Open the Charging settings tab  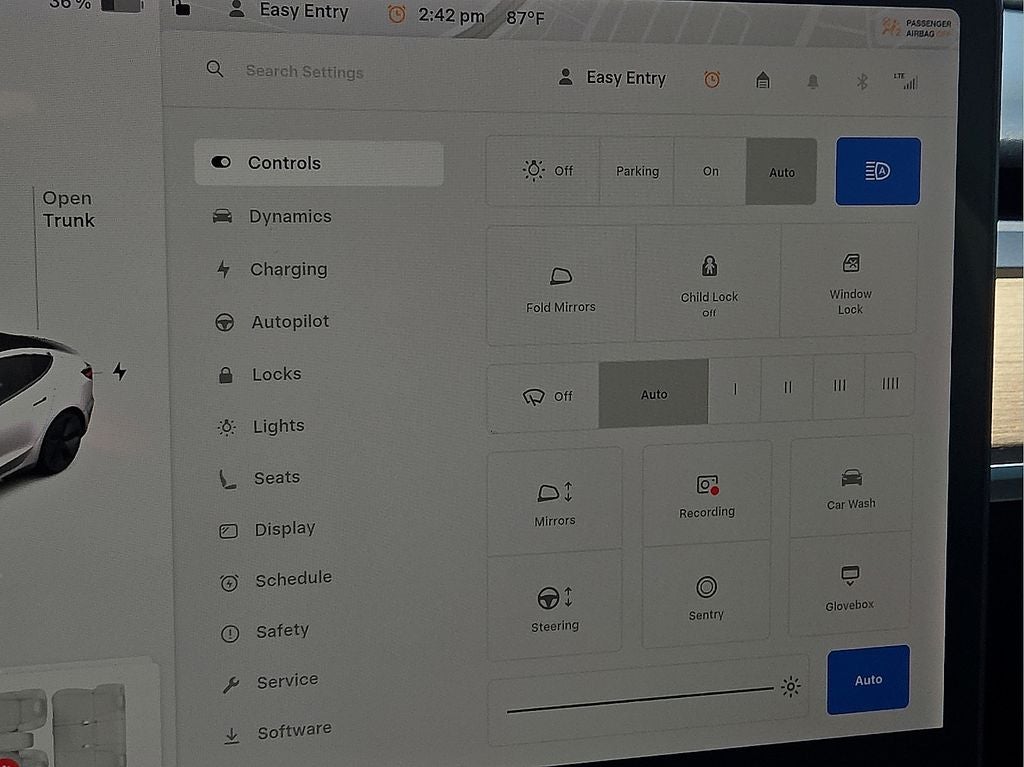click(288, 269)
